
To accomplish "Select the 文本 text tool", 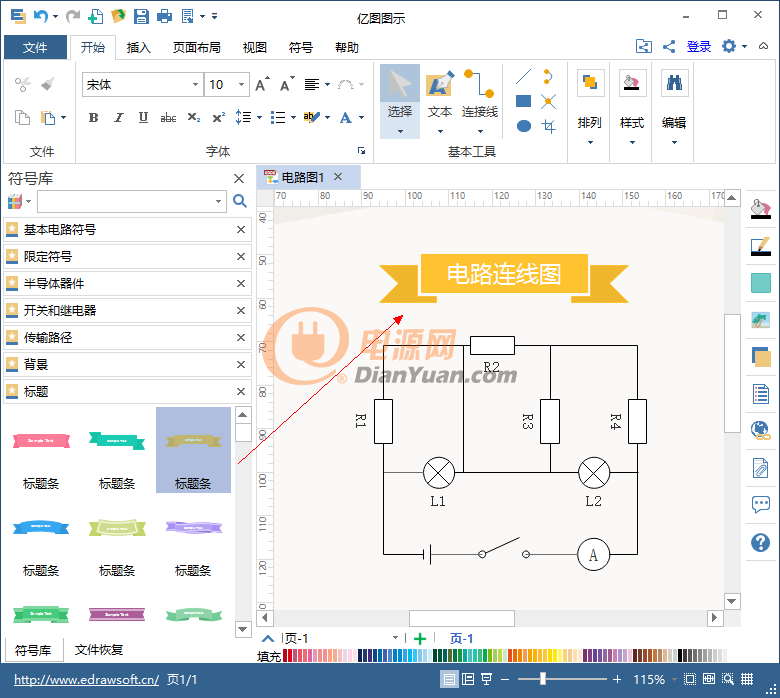I will [x=440, y=101].
